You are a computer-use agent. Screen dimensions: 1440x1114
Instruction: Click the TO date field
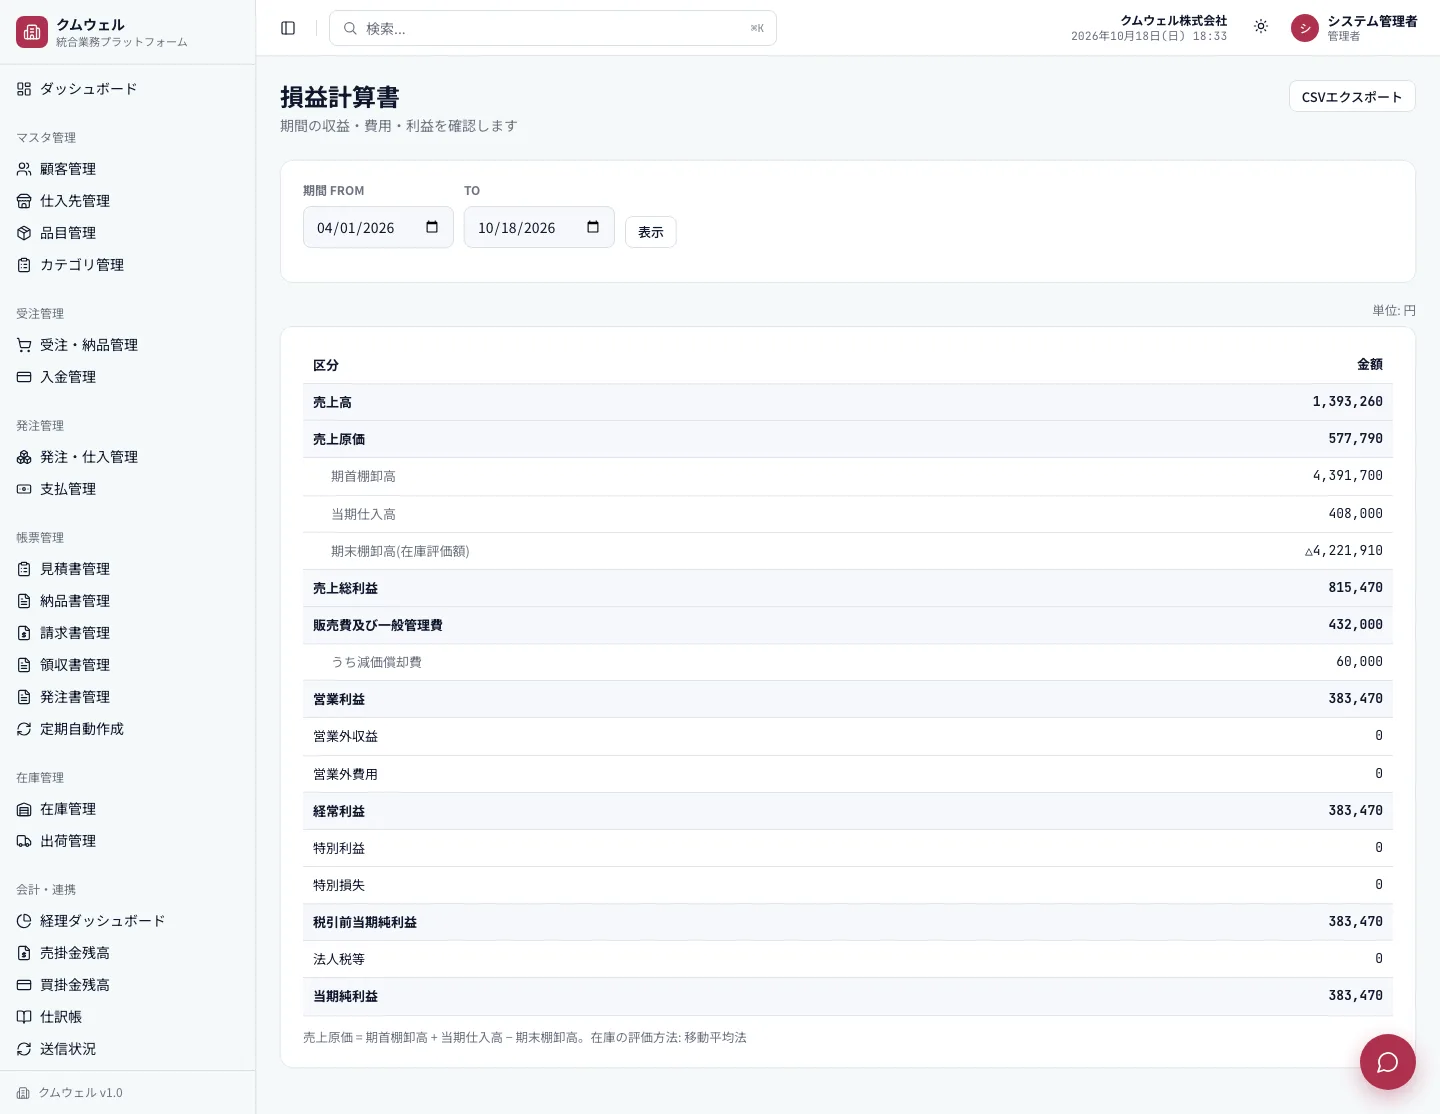[x=539, y=227]
